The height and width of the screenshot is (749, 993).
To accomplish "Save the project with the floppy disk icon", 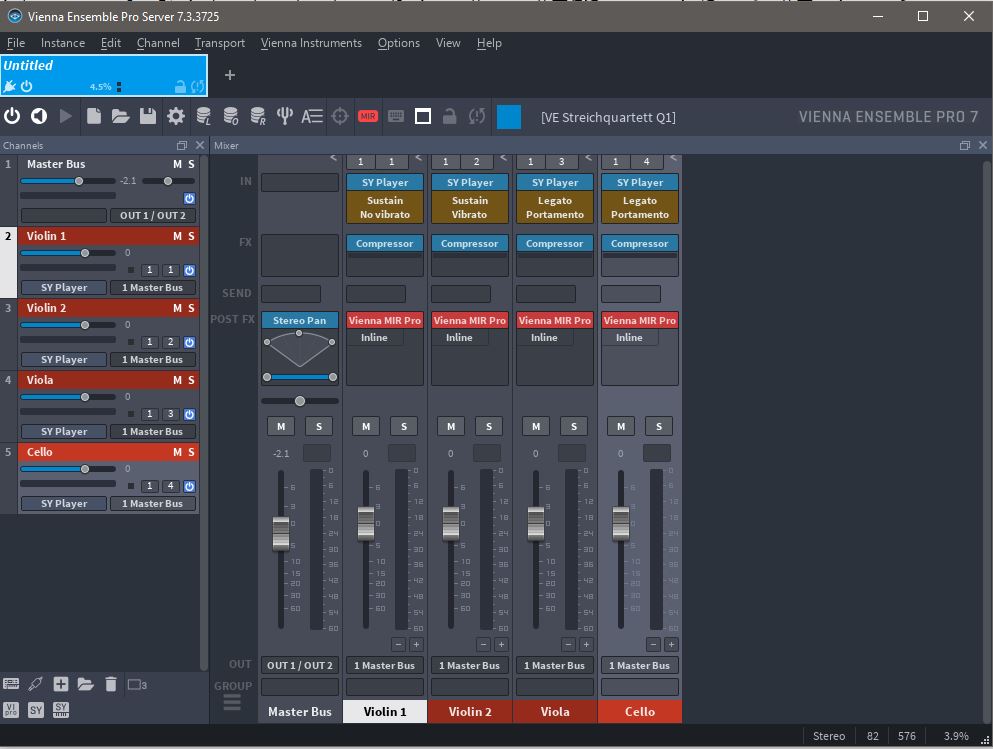I will point(148,116).
